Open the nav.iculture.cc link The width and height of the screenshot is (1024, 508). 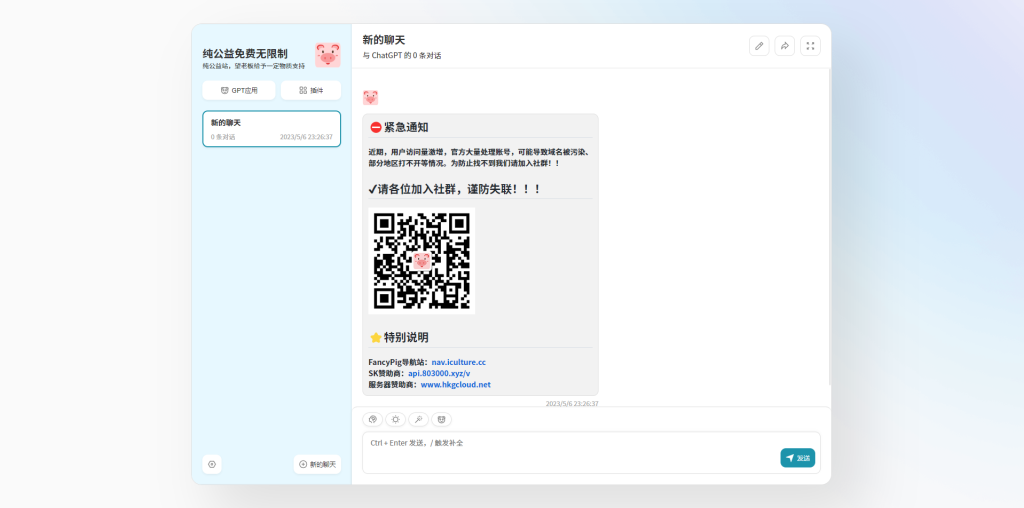(458, 362)
